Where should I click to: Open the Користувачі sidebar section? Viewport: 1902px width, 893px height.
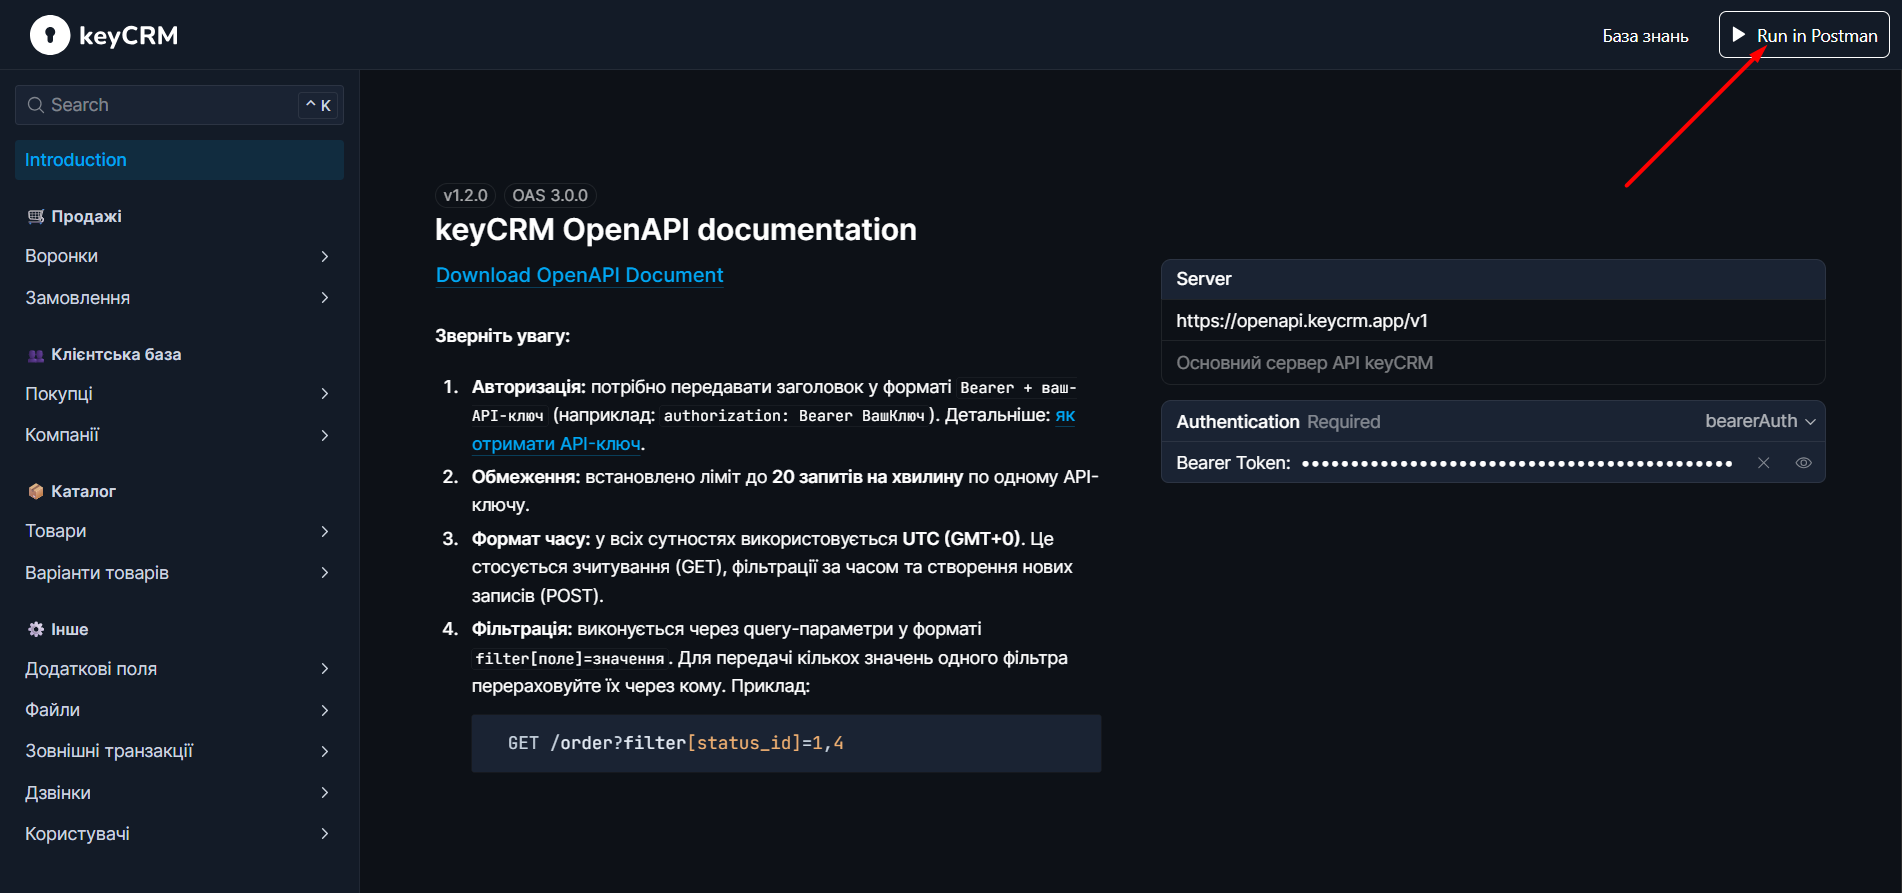[x=179, y=834]
